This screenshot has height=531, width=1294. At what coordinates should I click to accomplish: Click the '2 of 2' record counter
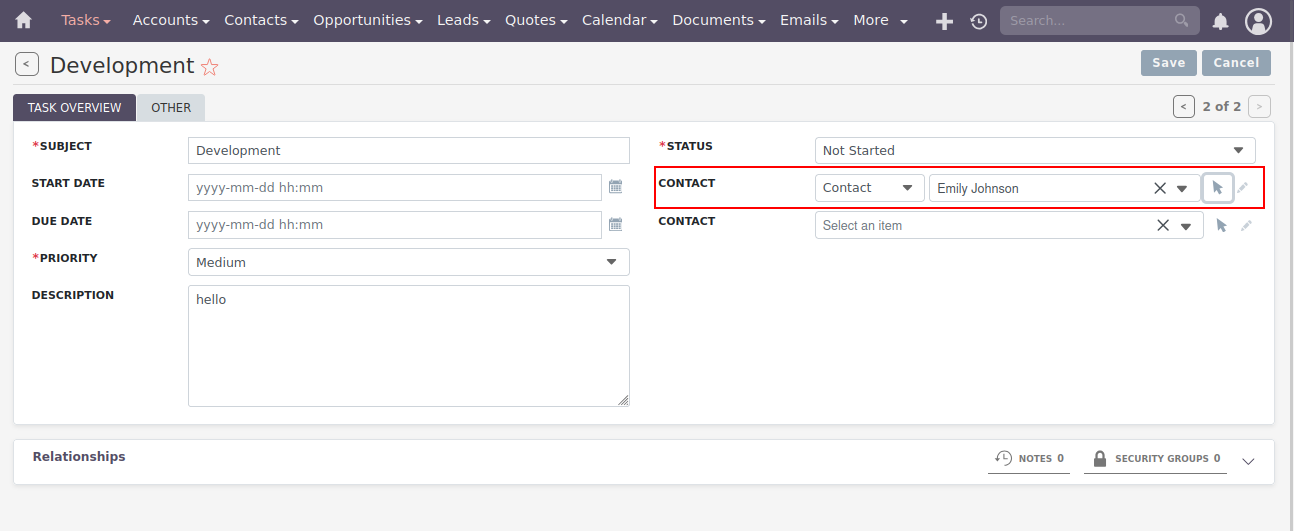pos(1222,106)
